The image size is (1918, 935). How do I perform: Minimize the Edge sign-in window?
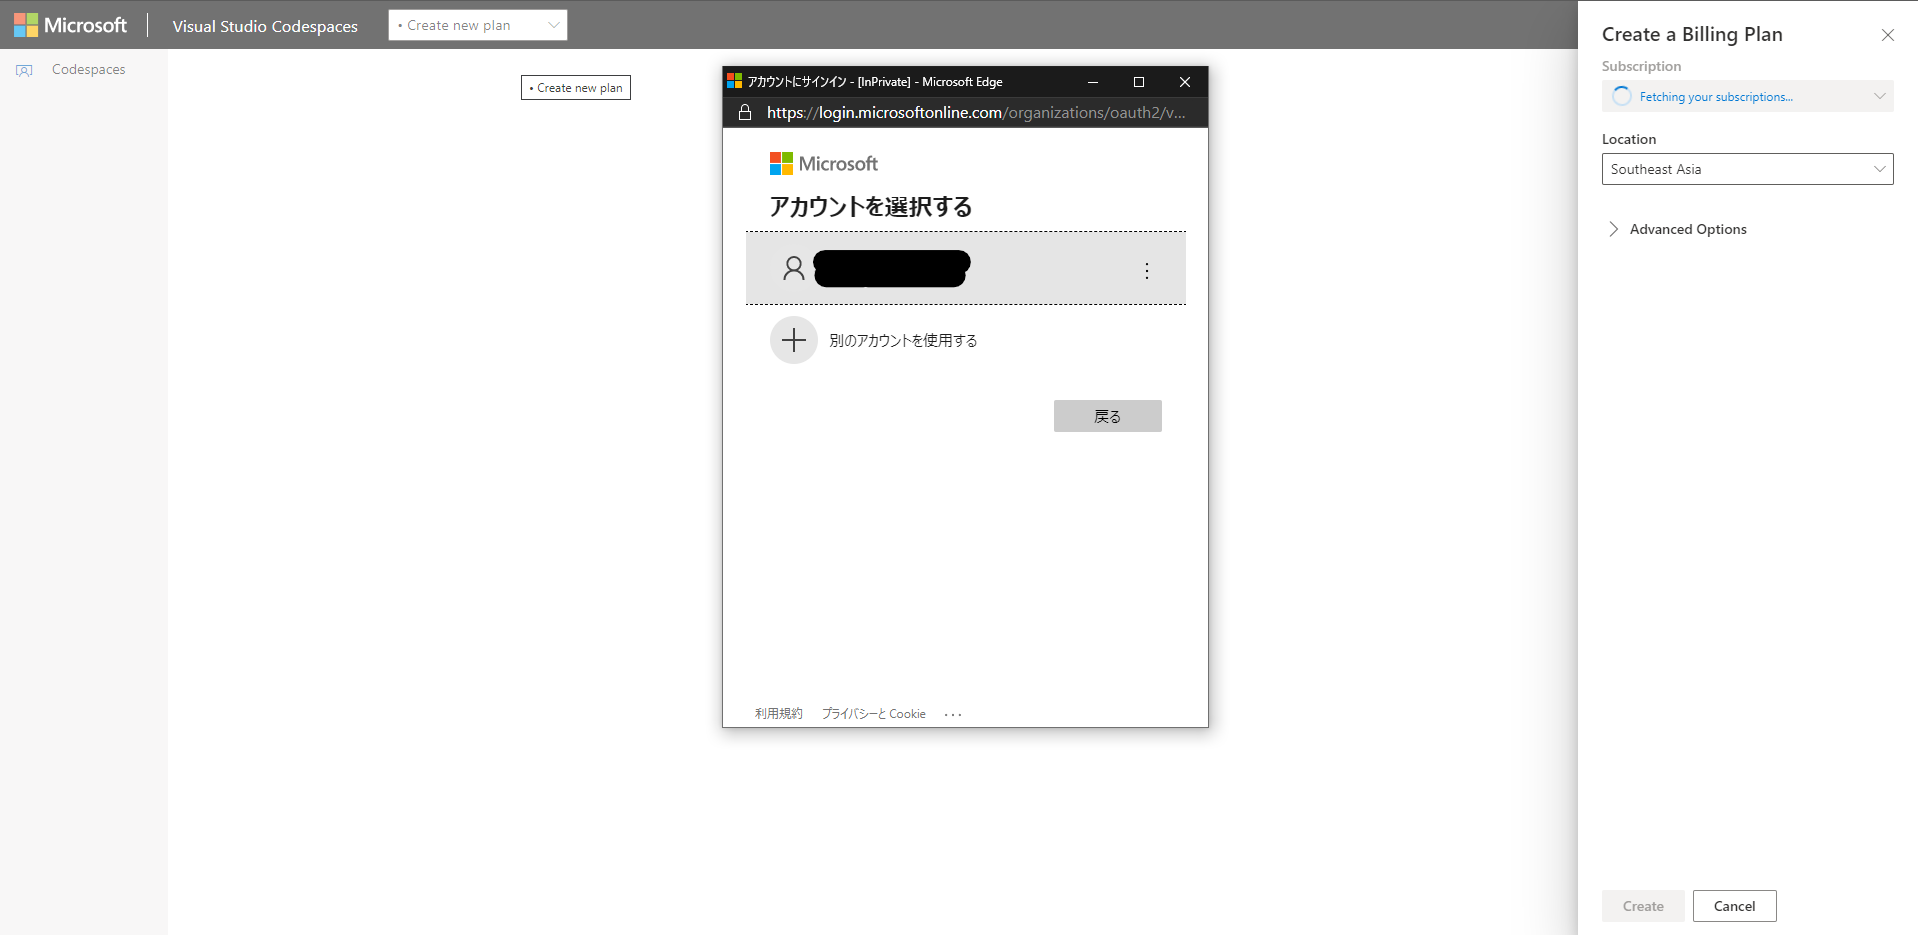tap(1093, 82)
